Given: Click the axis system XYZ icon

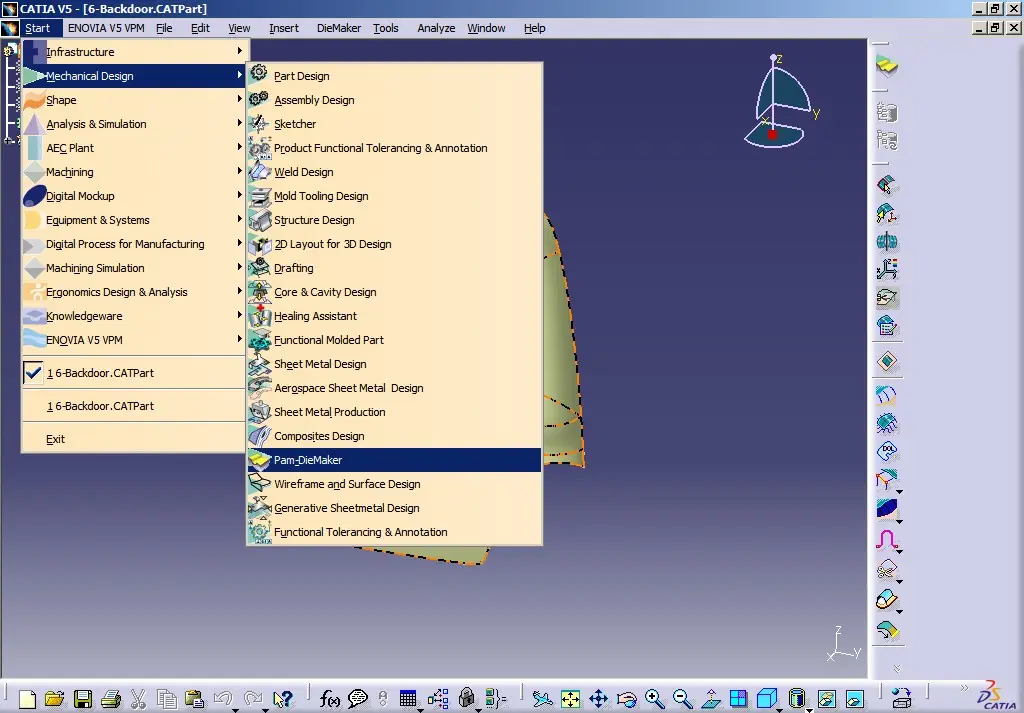Looking at the screenshot, I should pos(887,269).
